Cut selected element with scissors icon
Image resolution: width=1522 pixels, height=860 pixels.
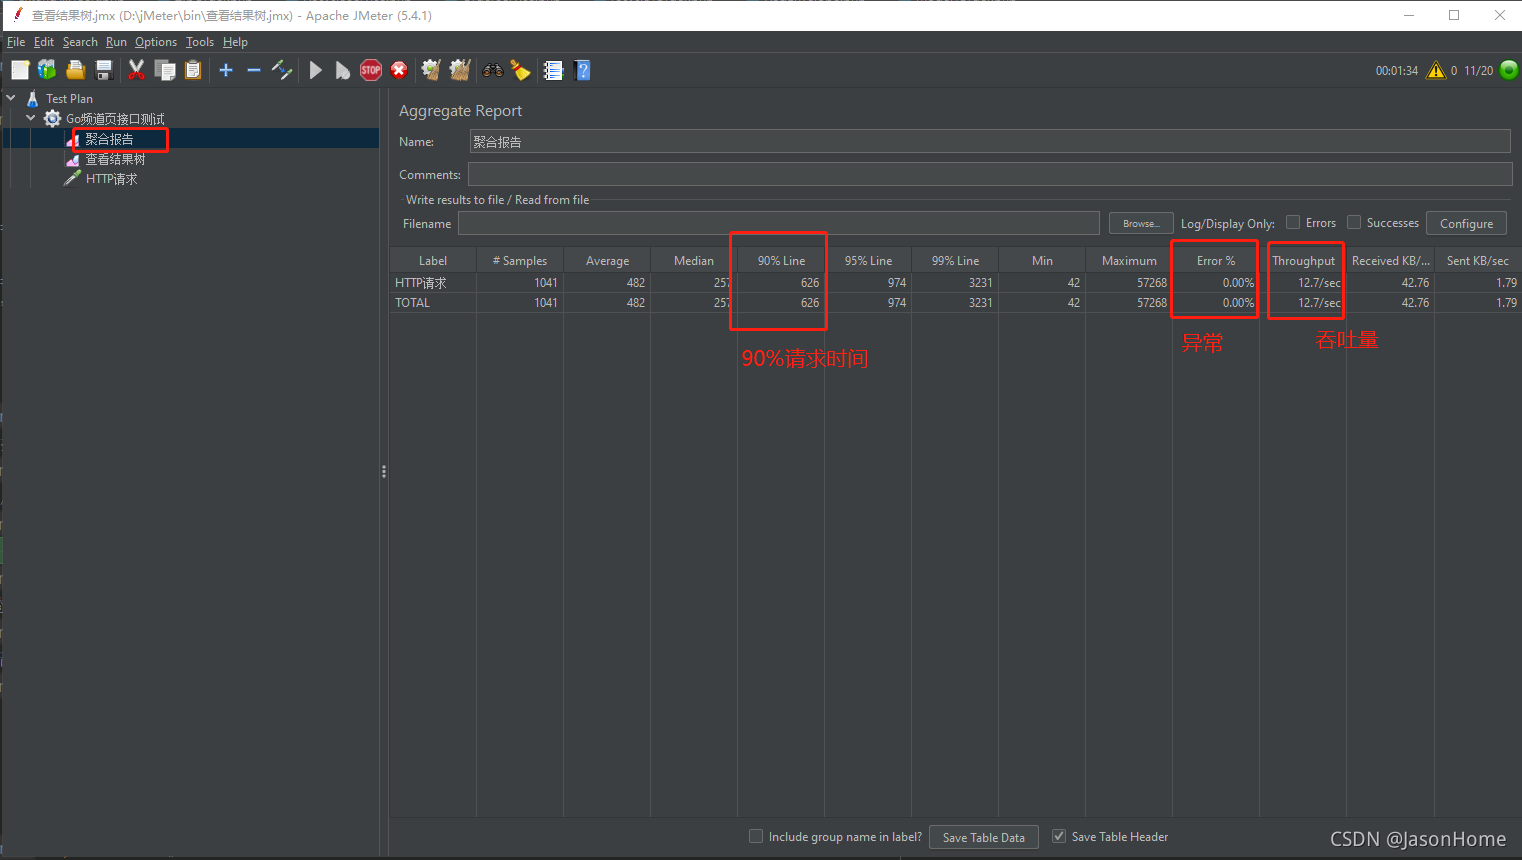[x=137, y=70]
